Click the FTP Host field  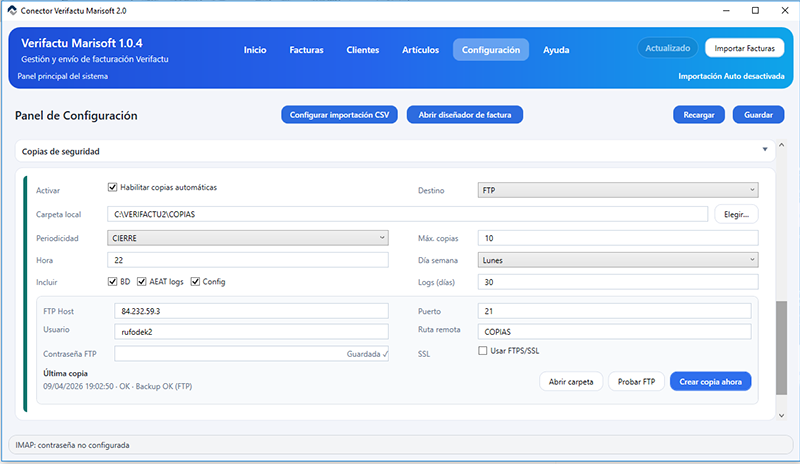pyautogui.click(x=252, y=311)
